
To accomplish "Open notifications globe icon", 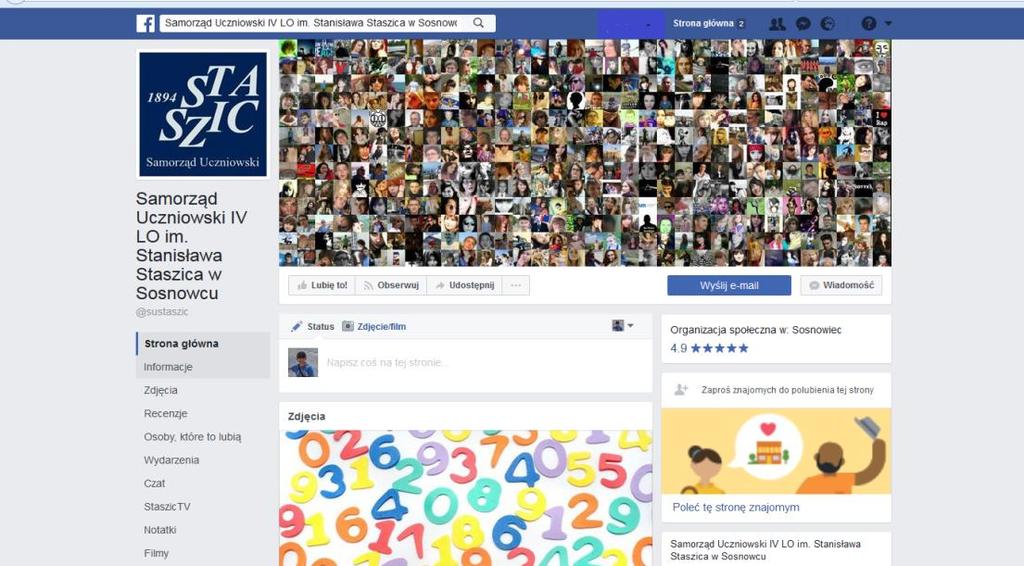I will [827, 24].
